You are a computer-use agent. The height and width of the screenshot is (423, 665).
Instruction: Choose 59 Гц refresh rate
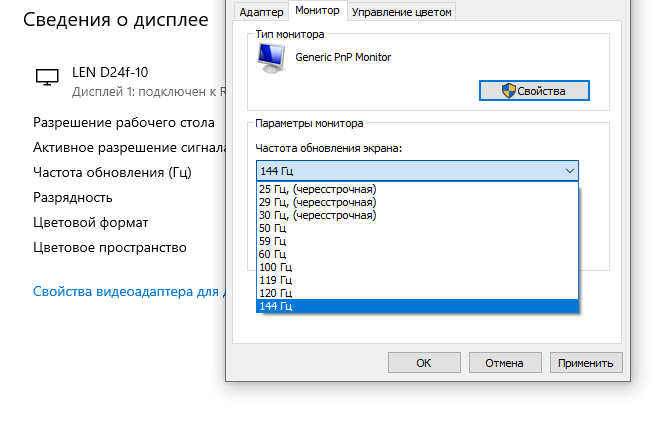(x=417, y=241)
